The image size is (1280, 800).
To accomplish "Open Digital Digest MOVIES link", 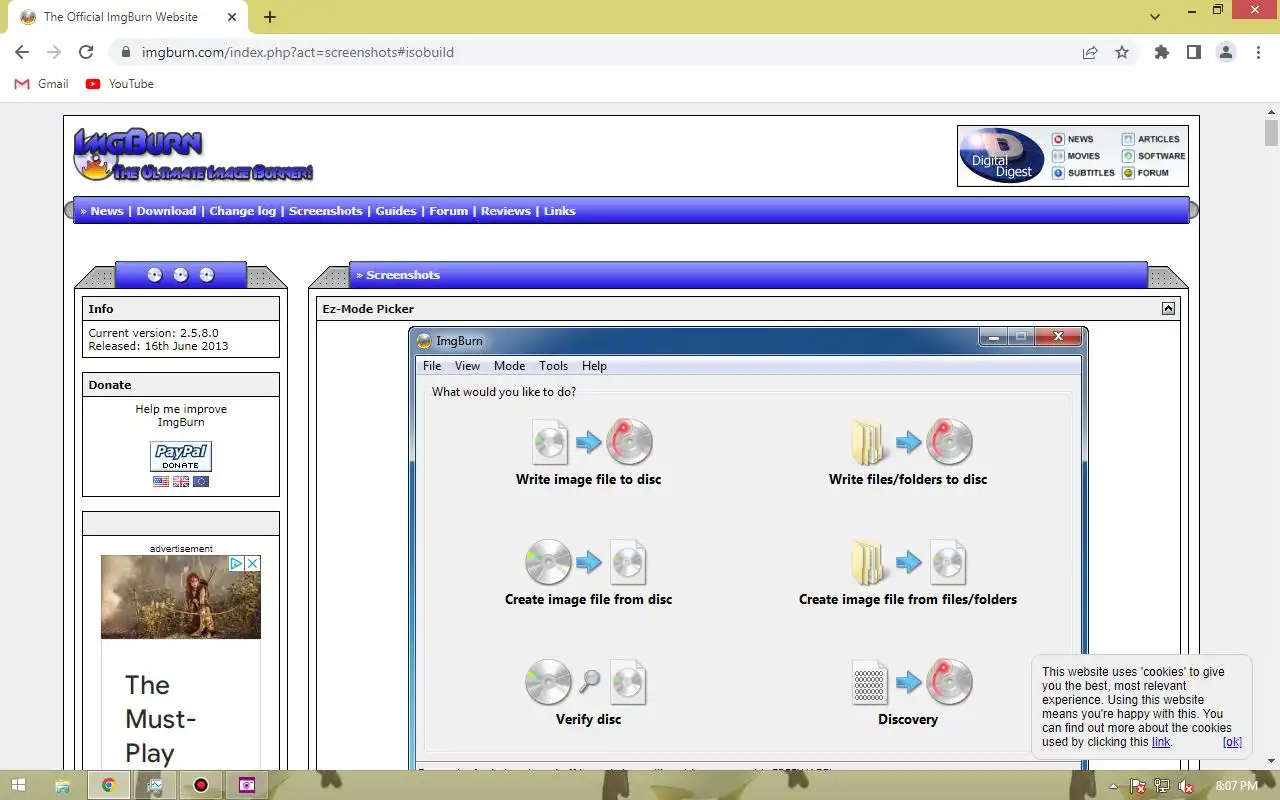I will pos(1076,156).
